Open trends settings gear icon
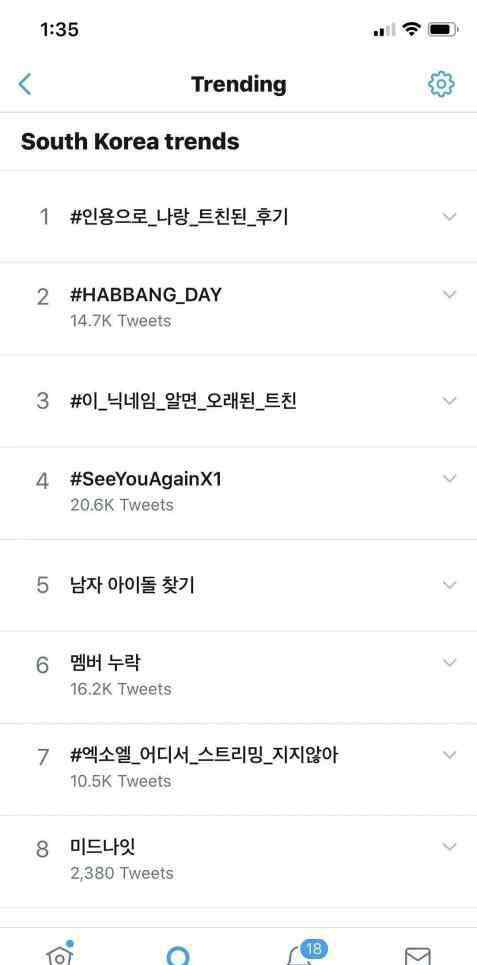 coord(441,84)
